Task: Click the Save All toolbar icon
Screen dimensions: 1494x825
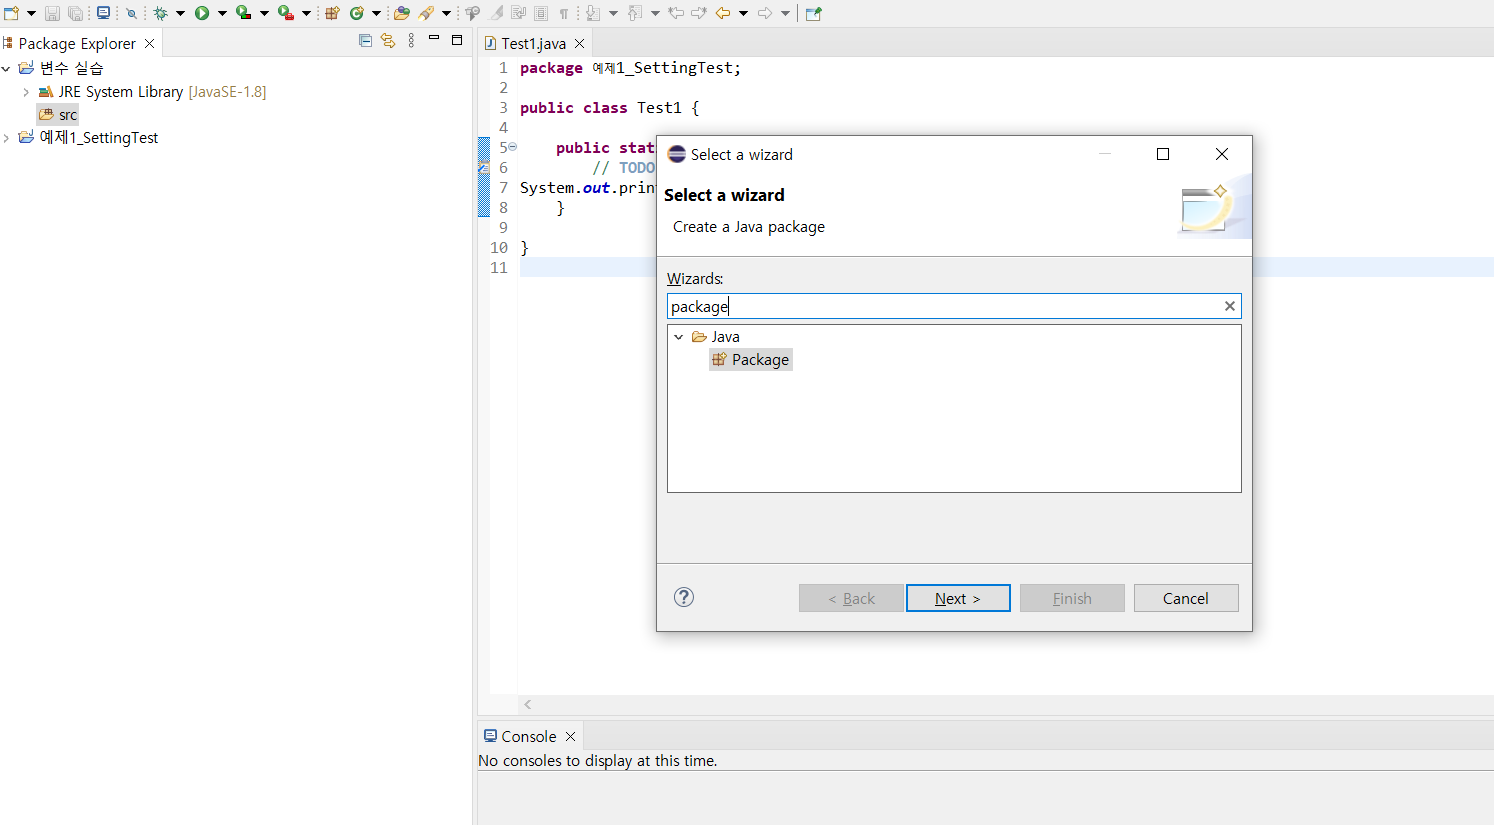Action: 75,13
